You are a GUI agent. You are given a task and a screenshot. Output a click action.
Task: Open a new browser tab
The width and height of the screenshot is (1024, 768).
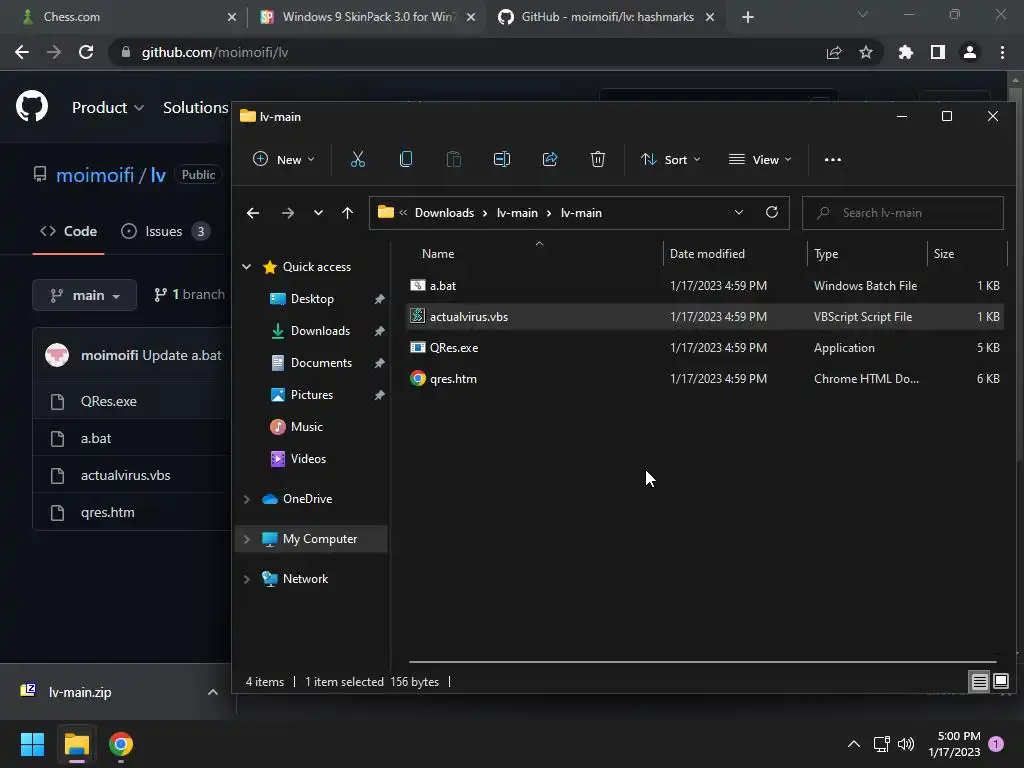(748, 18)
